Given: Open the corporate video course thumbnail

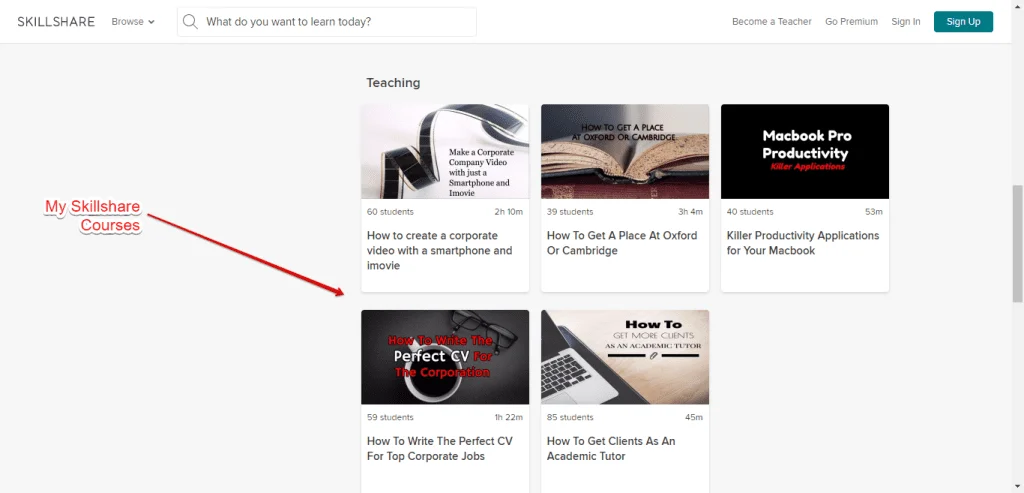Looking at the screenshot, I should [x=445, y=151].
